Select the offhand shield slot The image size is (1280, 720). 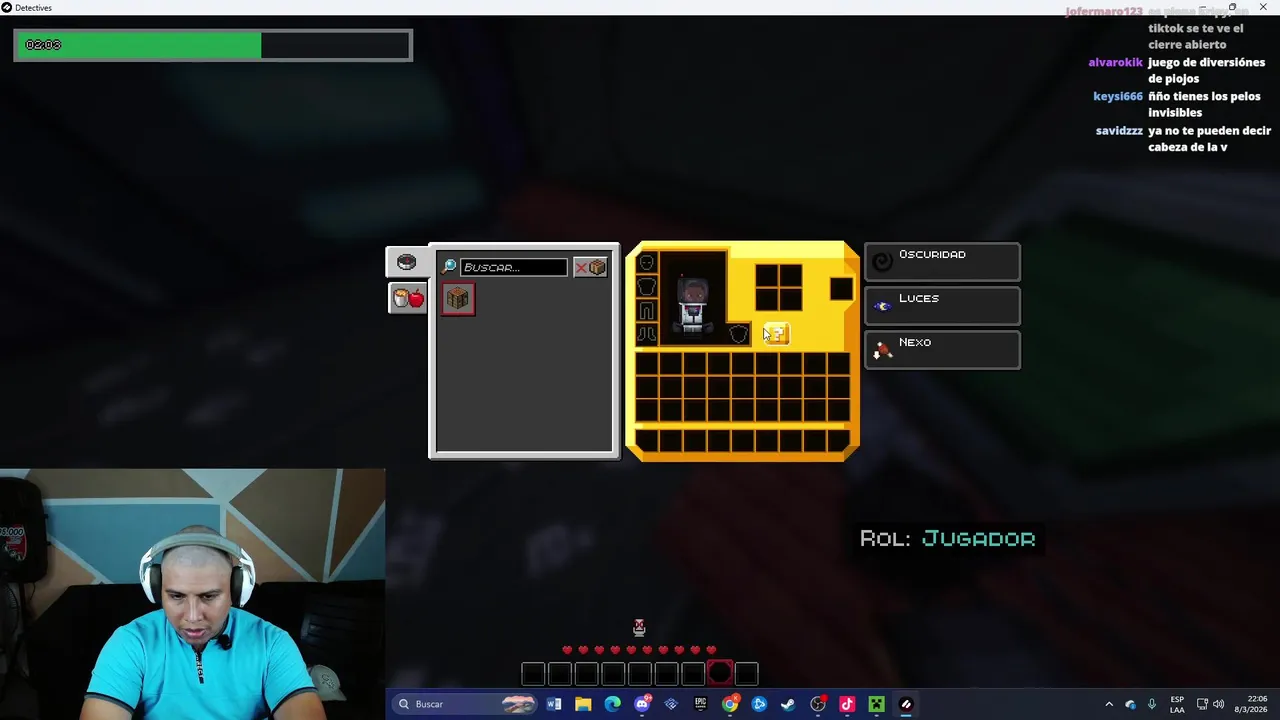coord(738,335)
